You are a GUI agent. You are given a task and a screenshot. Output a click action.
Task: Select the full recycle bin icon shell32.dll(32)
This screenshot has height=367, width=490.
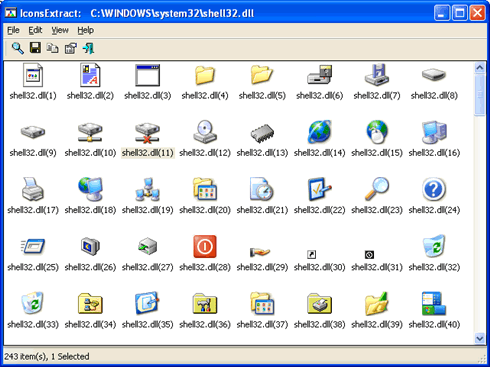[434, 246]
